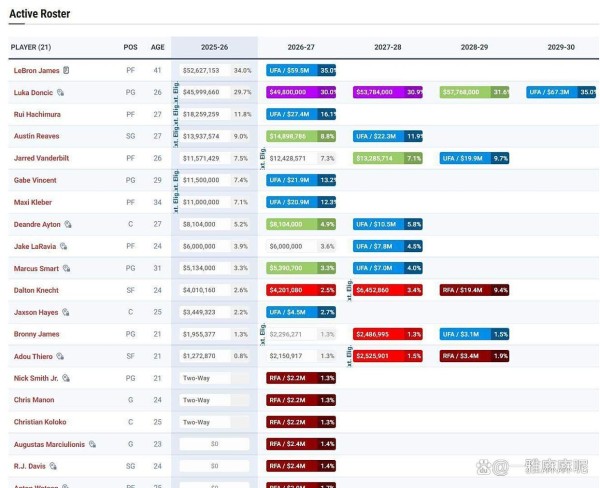The image size is (600, 488).
Task: Click the 2025-26 season column header
Action: [x=214, y=47]
